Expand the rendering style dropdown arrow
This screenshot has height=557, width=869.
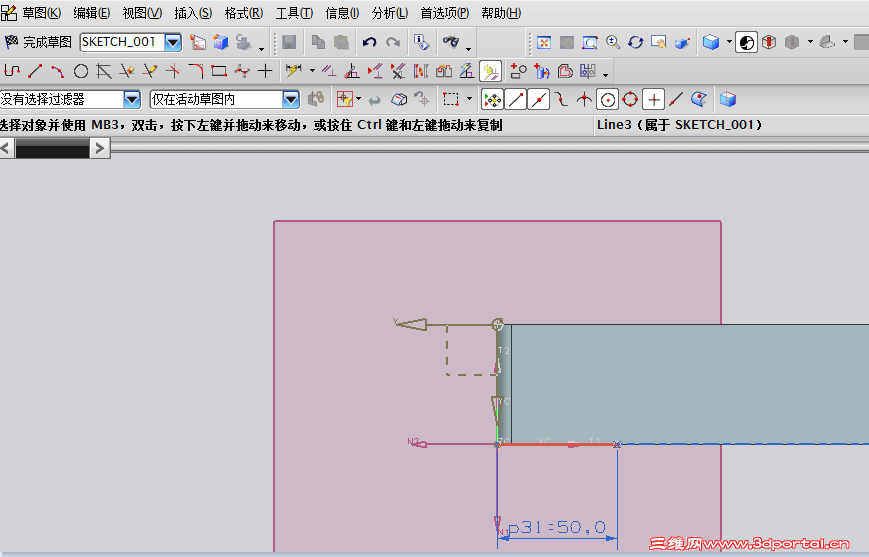[x=729, y=42]
